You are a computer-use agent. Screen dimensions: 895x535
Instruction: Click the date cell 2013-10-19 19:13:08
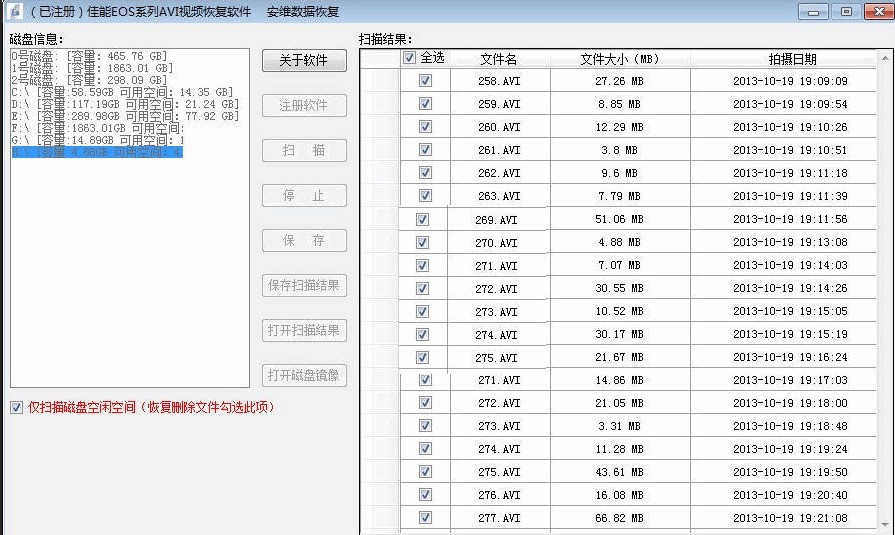[x=791, y=242]
